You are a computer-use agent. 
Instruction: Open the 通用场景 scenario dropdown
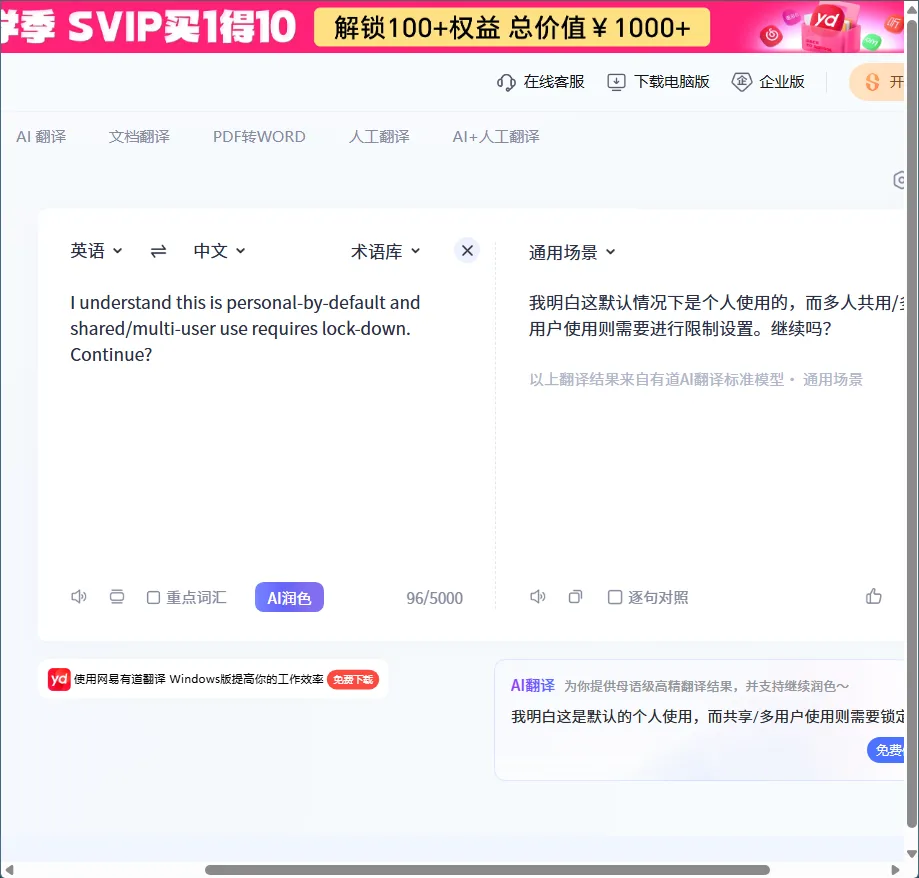(x=572, y=253)
